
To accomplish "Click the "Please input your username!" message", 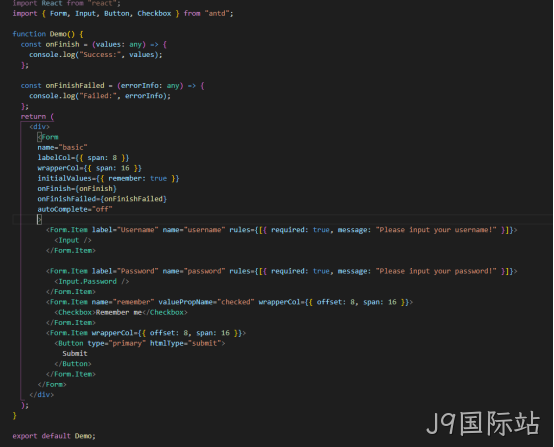I will coord(436,230).
